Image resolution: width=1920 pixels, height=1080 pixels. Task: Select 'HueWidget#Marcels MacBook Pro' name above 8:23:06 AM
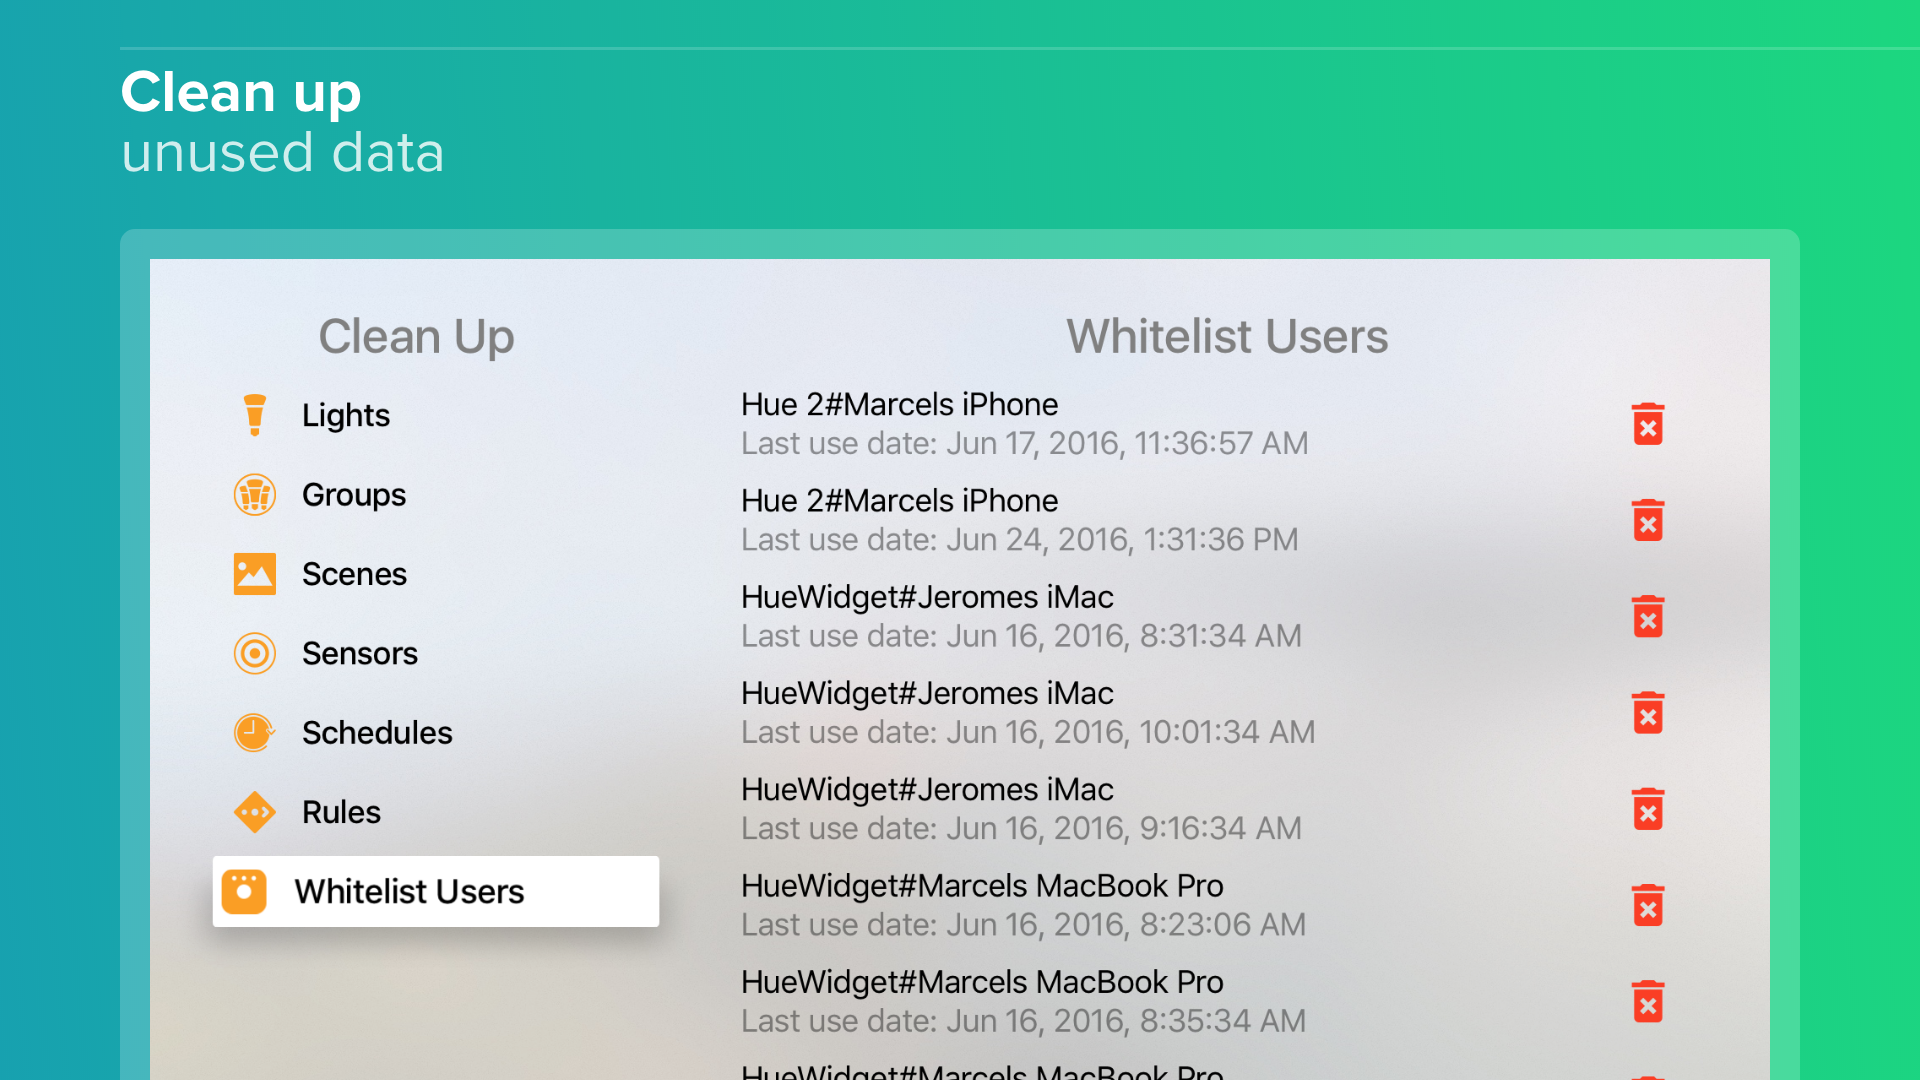tap(982, 885)
